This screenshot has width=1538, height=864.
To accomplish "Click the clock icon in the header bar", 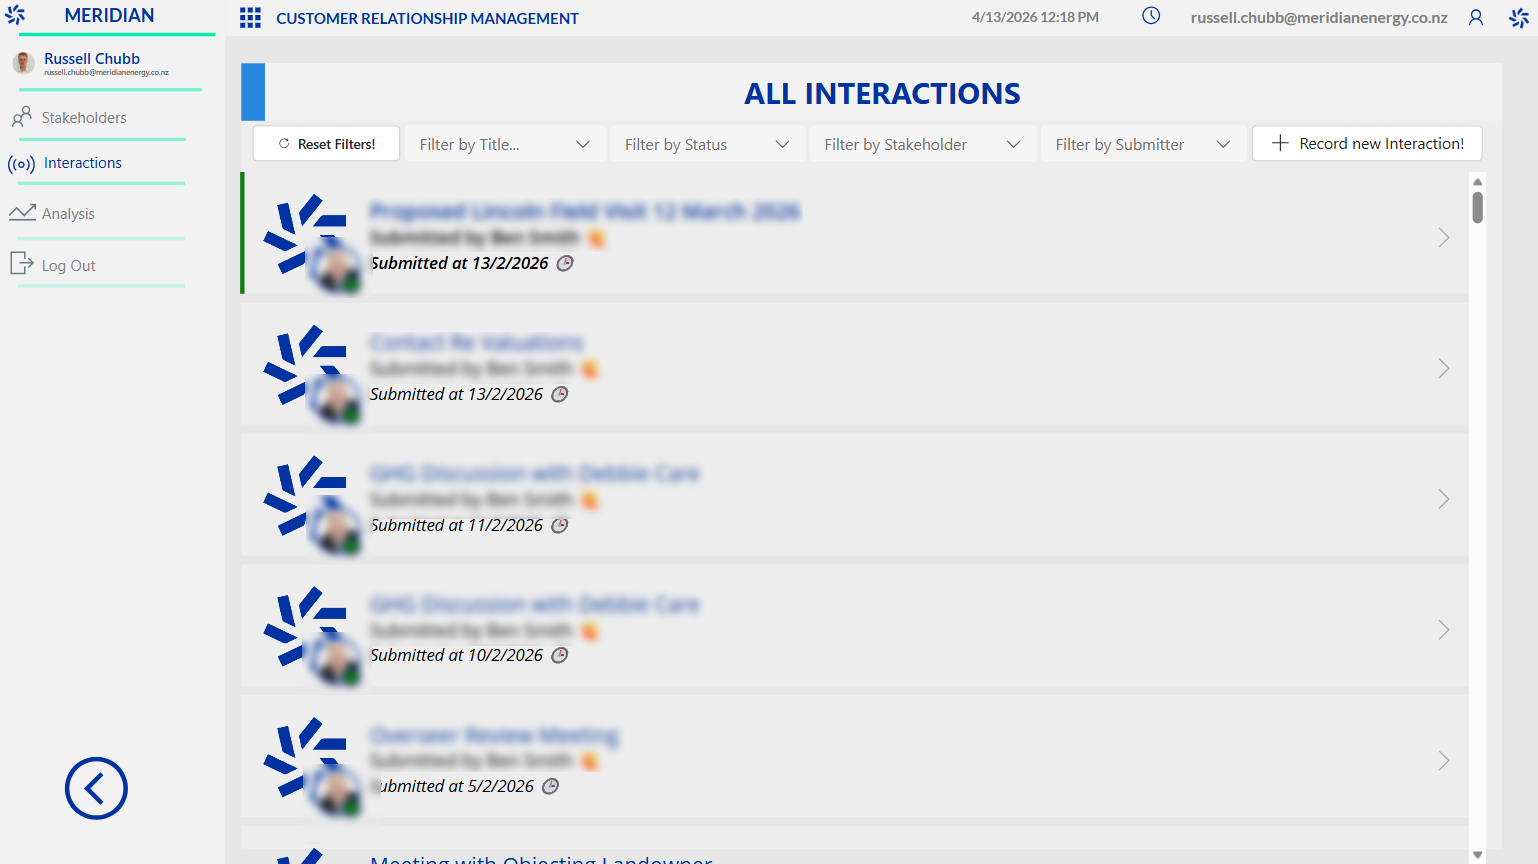I will tap(1151, 16).
